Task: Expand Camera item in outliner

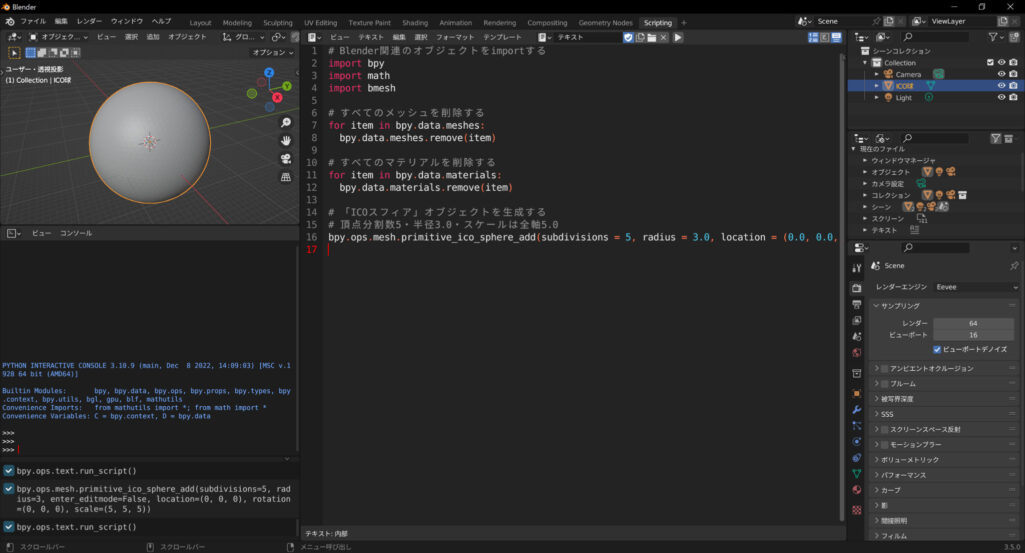Action: pos(877,74)
